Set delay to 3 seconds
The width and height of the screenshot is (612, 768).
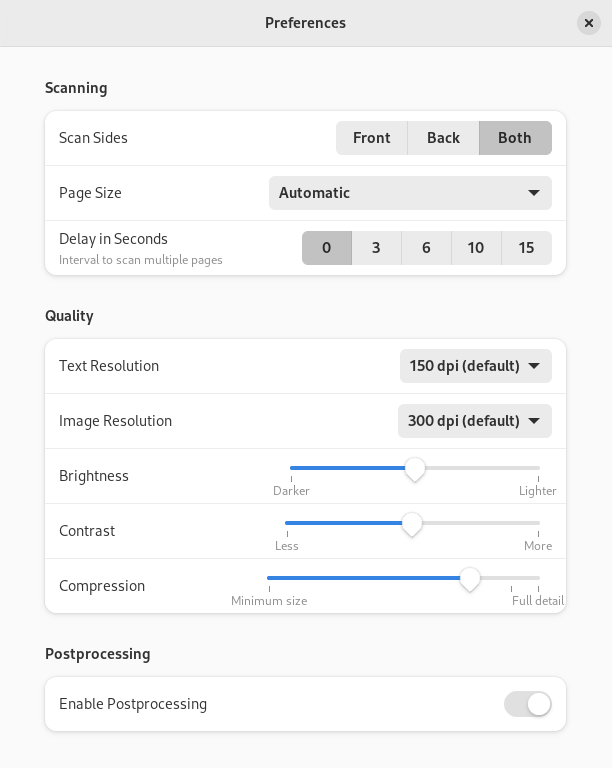click(x=376, y=248)
